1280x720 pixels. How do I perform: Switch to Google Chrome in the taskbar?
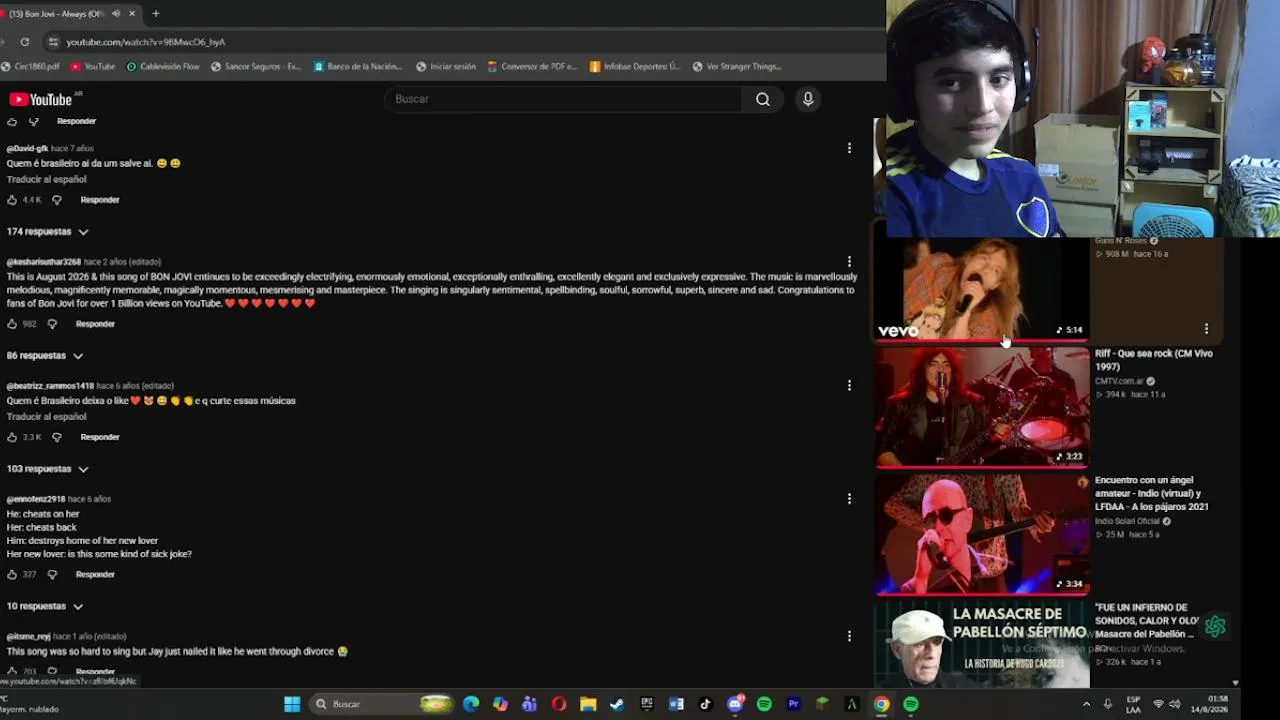(881, 704)
